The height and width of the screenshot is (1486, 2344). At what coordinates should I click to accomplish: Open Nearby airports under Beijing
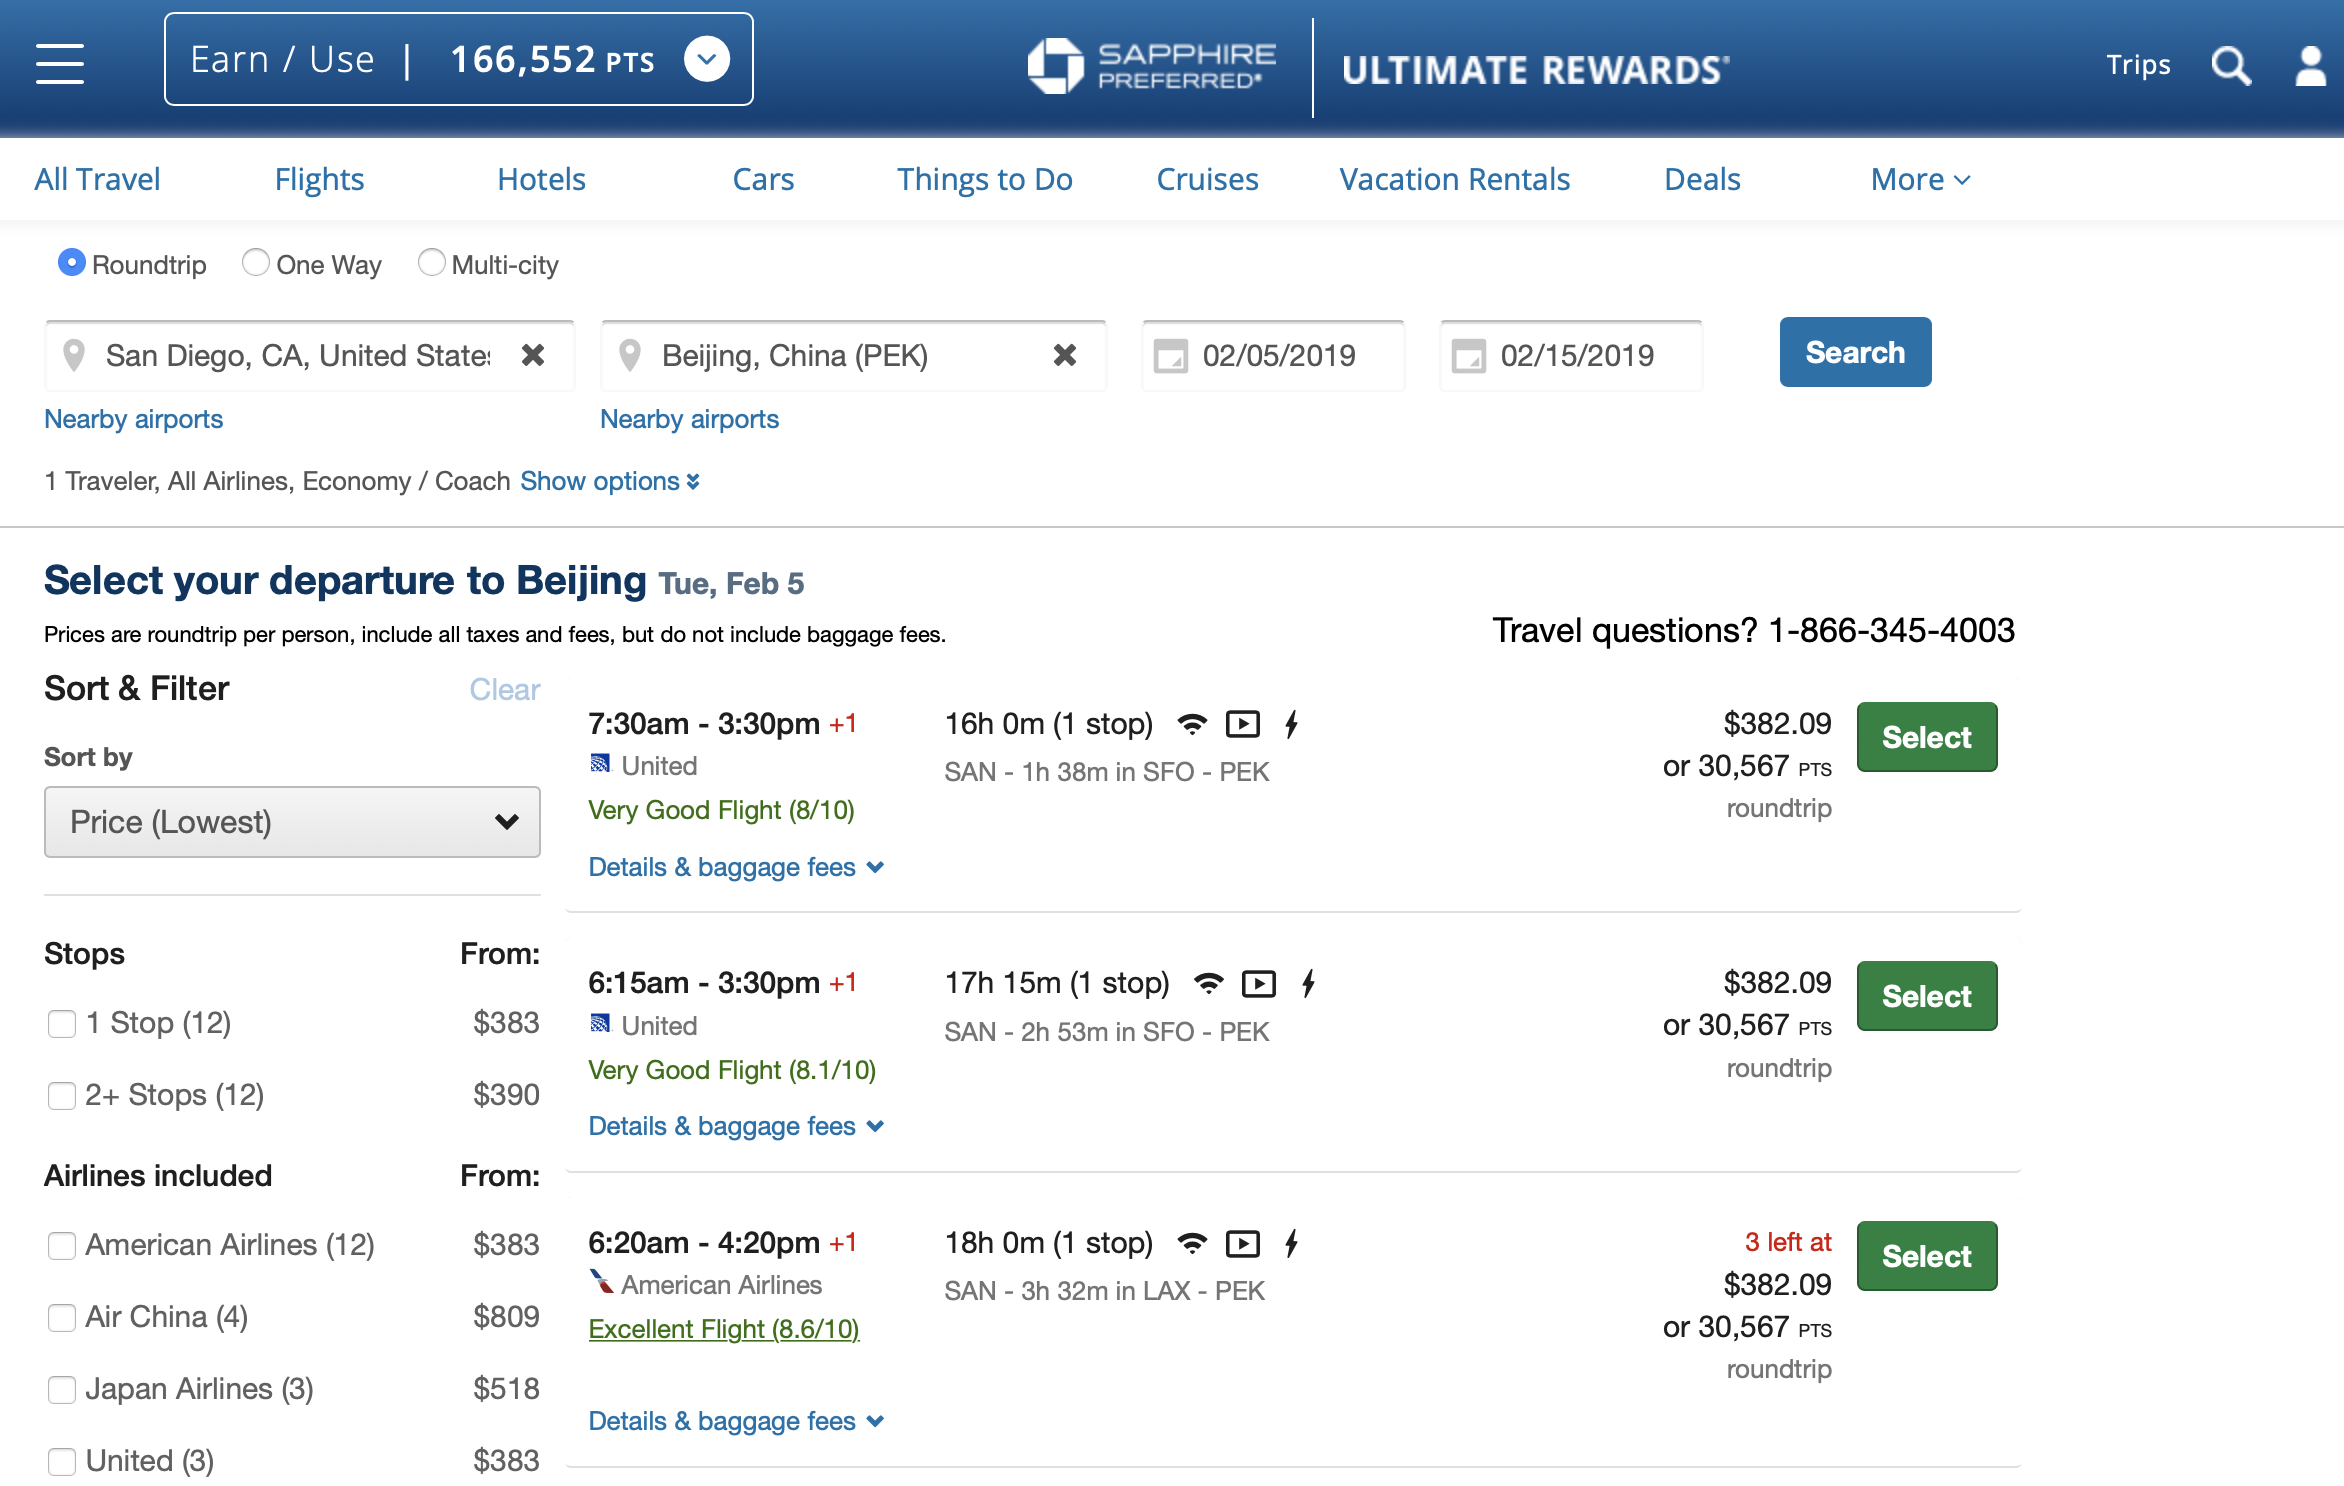[689, 419]
